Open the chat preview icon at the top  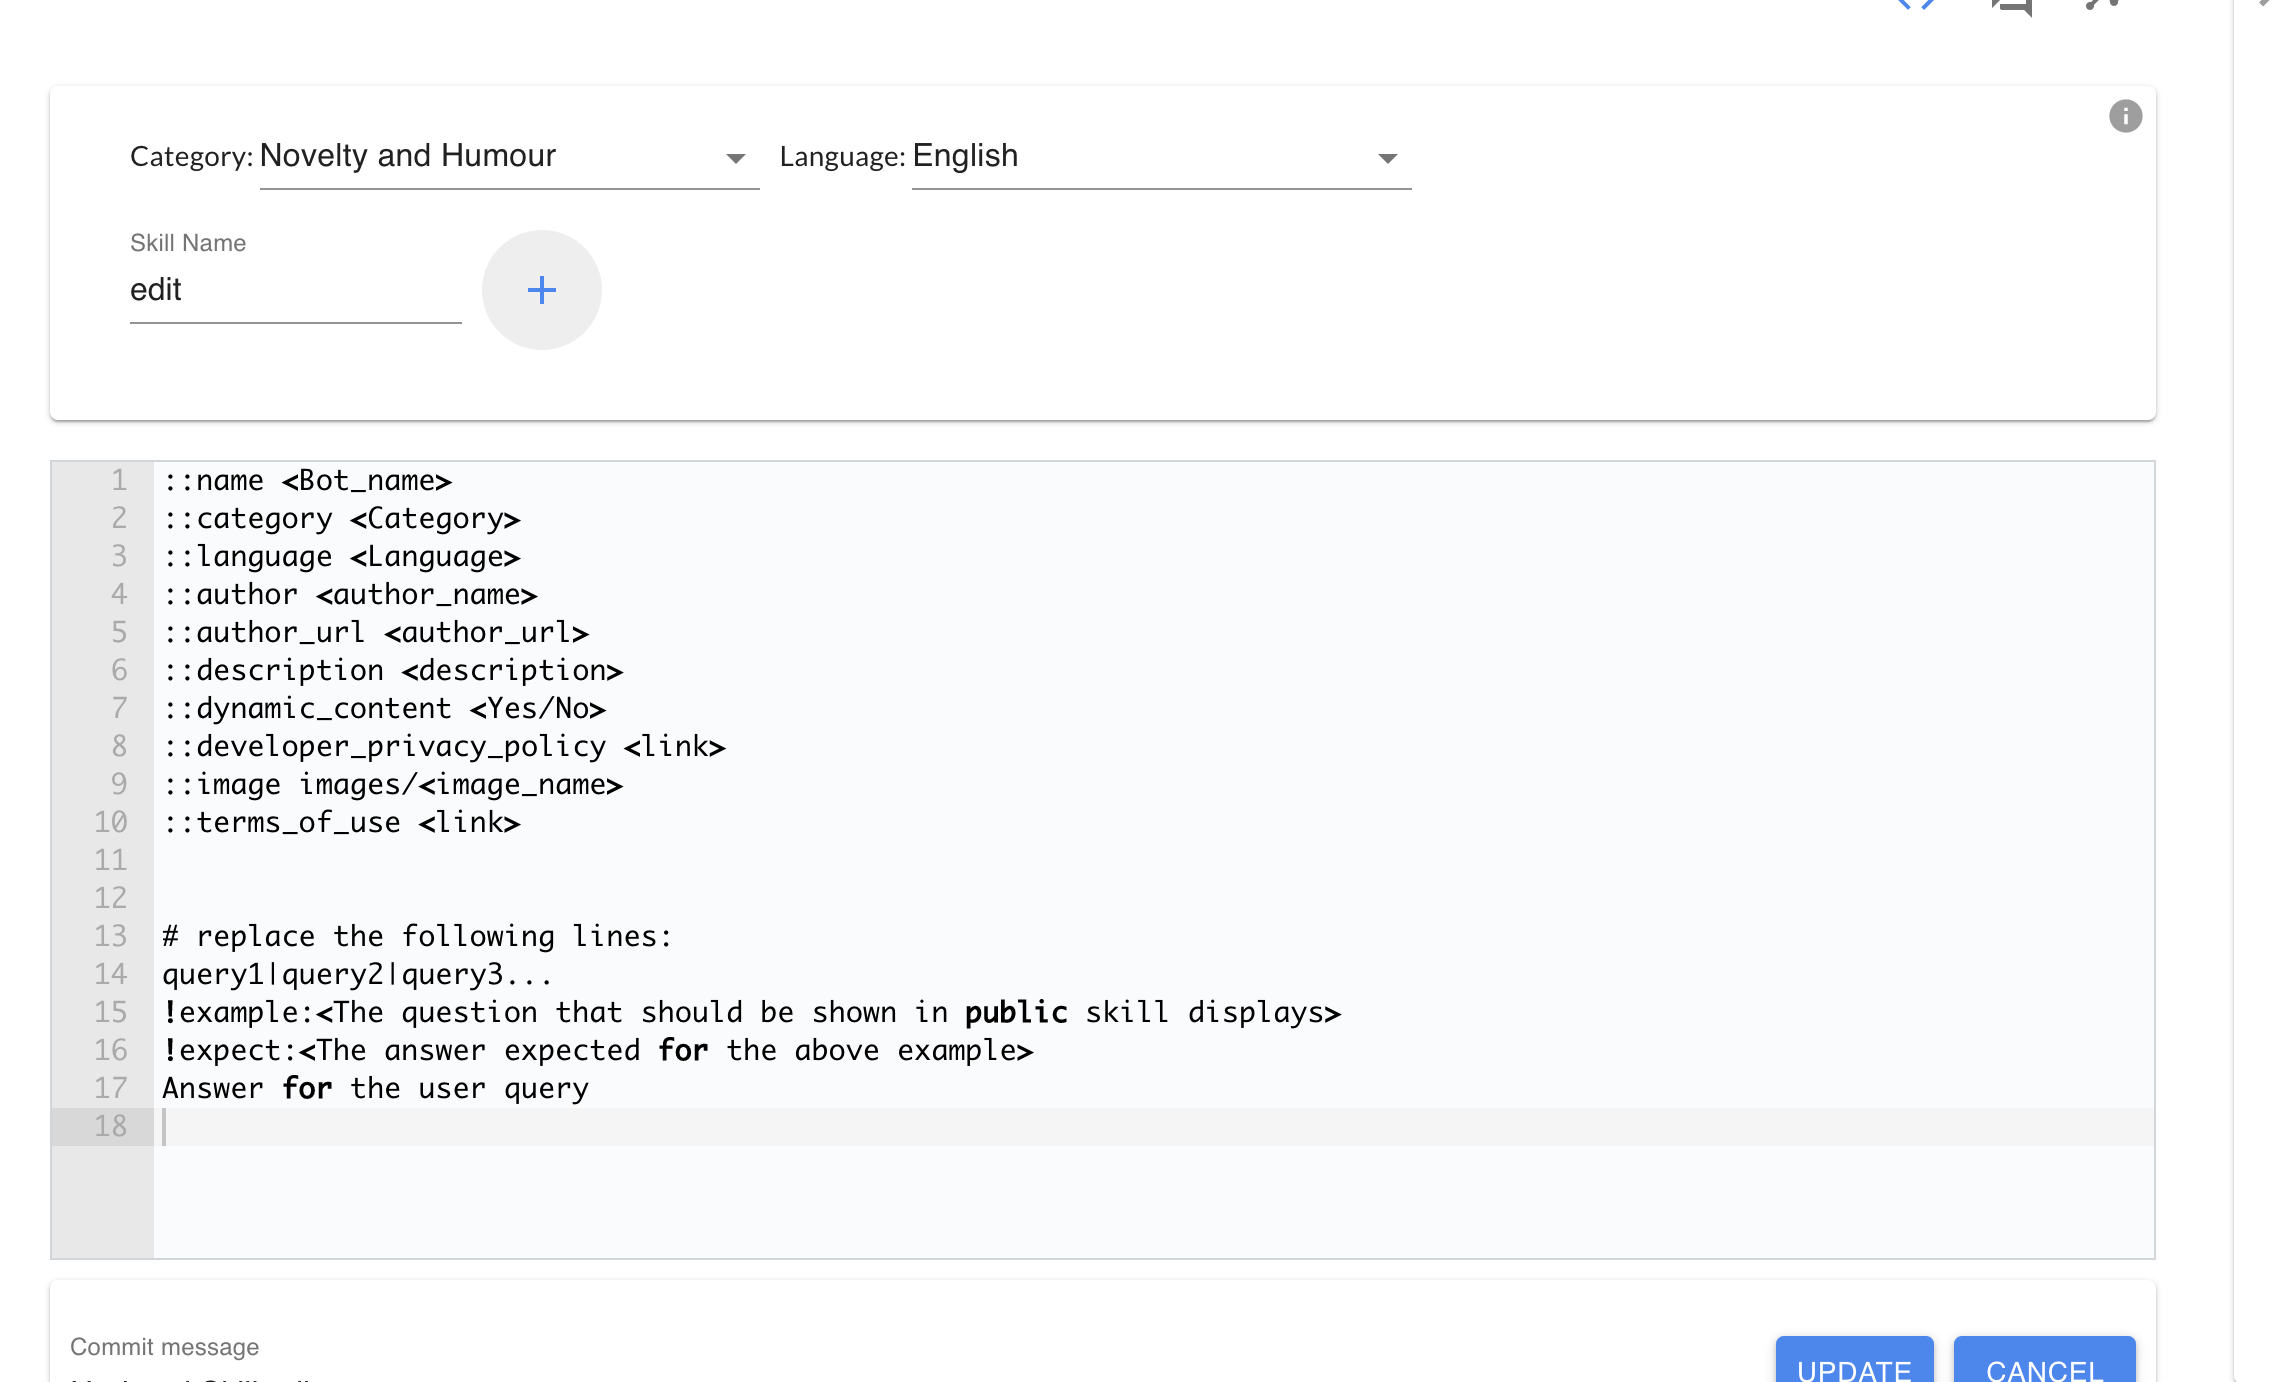[2012, 10]
